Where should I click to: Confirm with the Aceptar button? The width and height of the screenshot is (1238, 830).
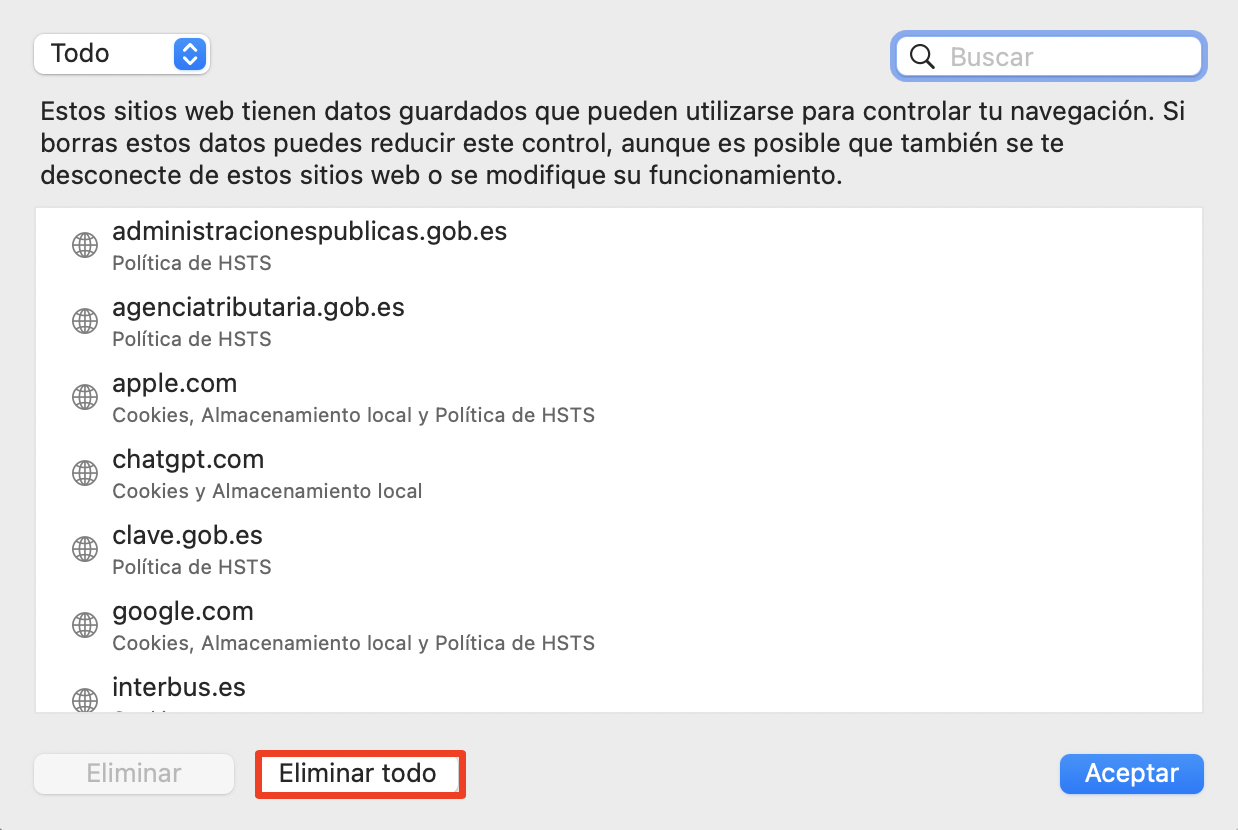tap(1131, 773)
